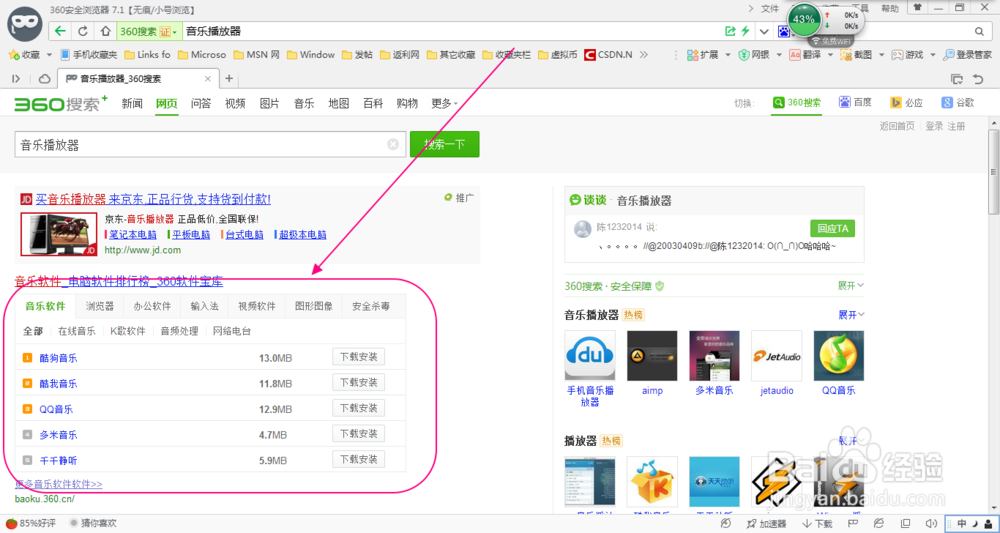Click the incognito mask avatar icon
The image size is (1000, 533).
pyautogui.click(x=25, y=26)
